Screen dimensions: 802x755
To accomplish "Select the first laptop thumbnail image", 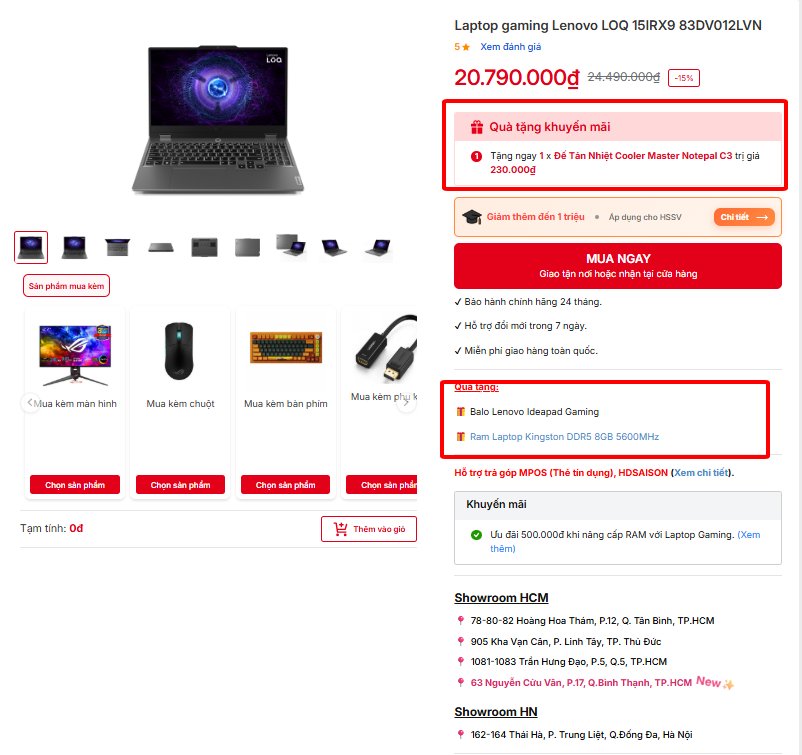I will pos(31,247).
